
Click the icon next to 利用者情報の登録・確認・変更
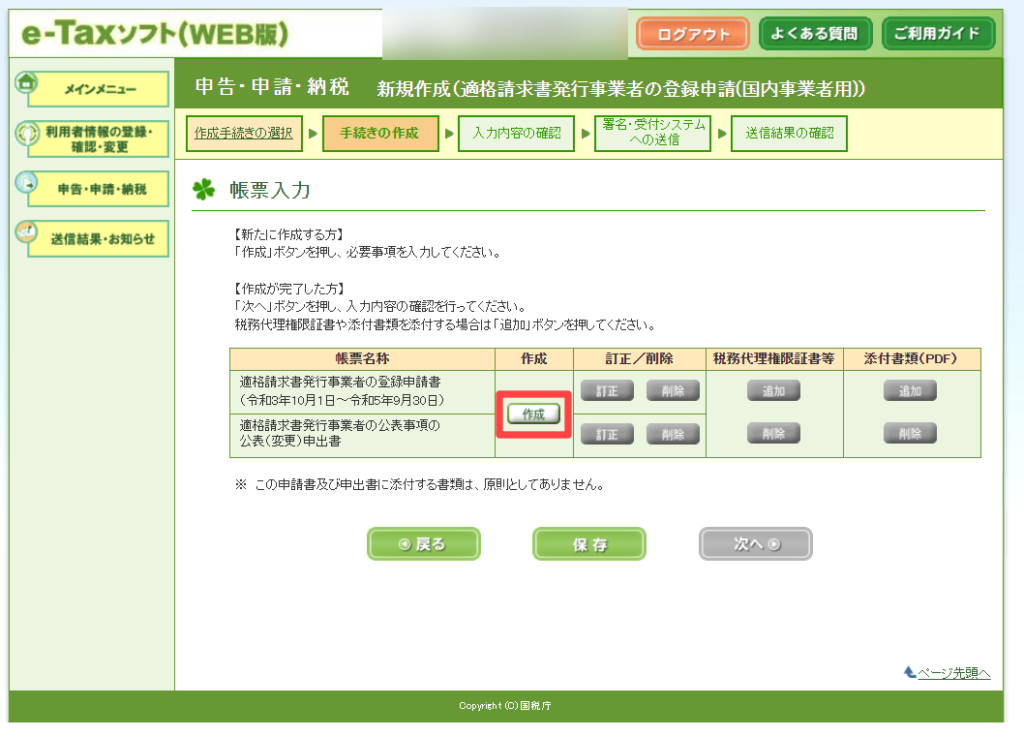coord(27,133)
